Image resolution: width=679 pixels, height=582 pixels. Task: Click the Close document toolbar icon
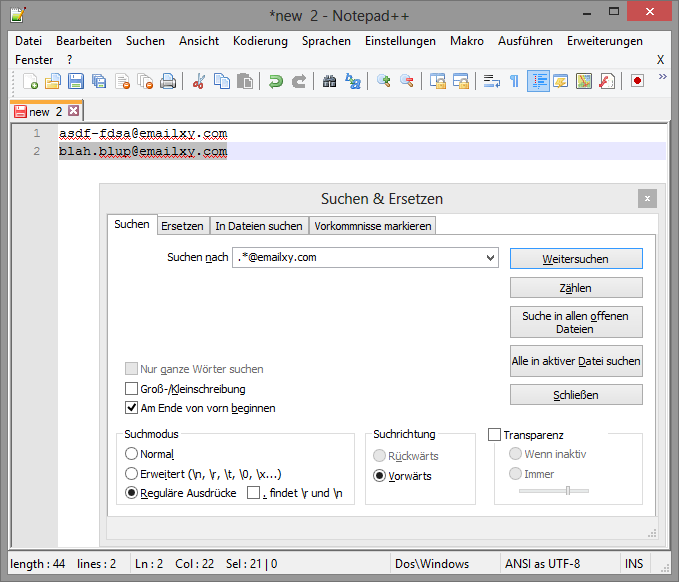tap(122, 81)
